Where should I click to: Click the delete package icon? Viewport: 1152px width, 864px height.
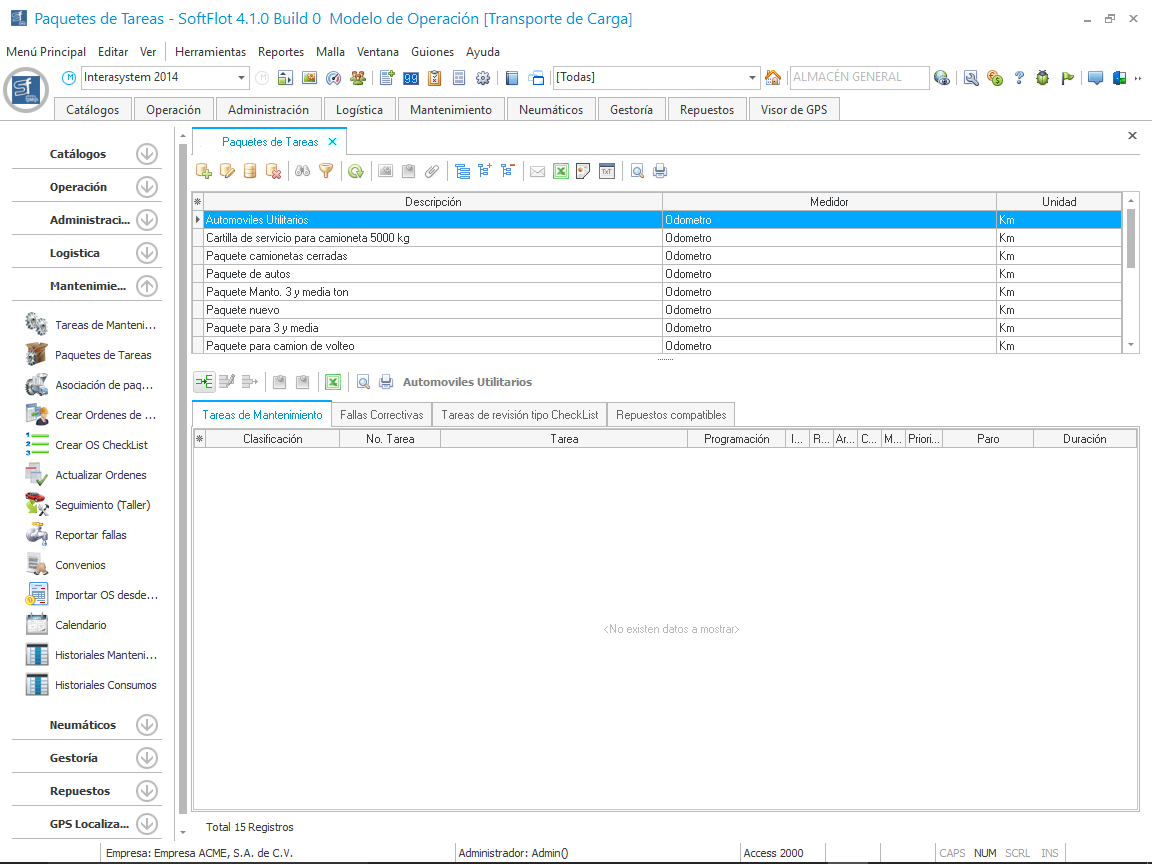click(x=273, y=171)
